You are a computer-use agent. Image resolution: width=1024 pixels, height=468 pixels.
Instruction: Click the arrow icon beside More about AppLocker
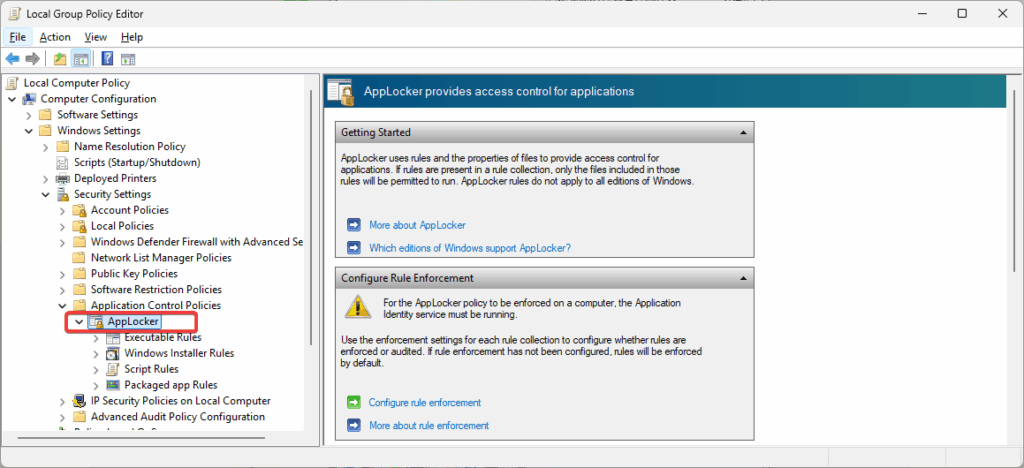tap(354, 225)
